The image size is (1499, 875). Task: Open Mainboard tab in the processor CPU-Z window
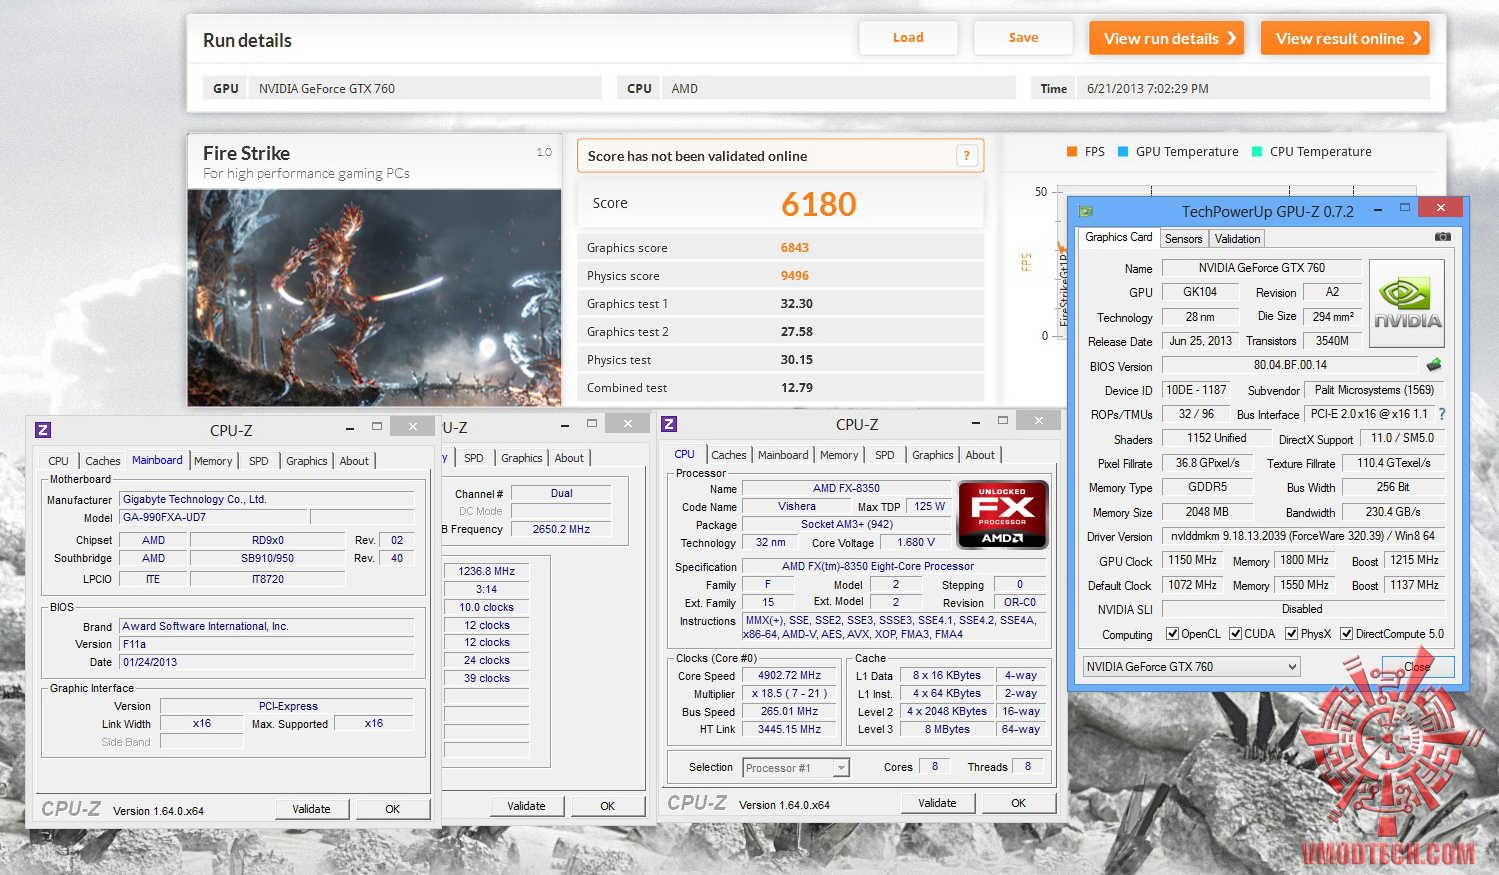point(783,455)
